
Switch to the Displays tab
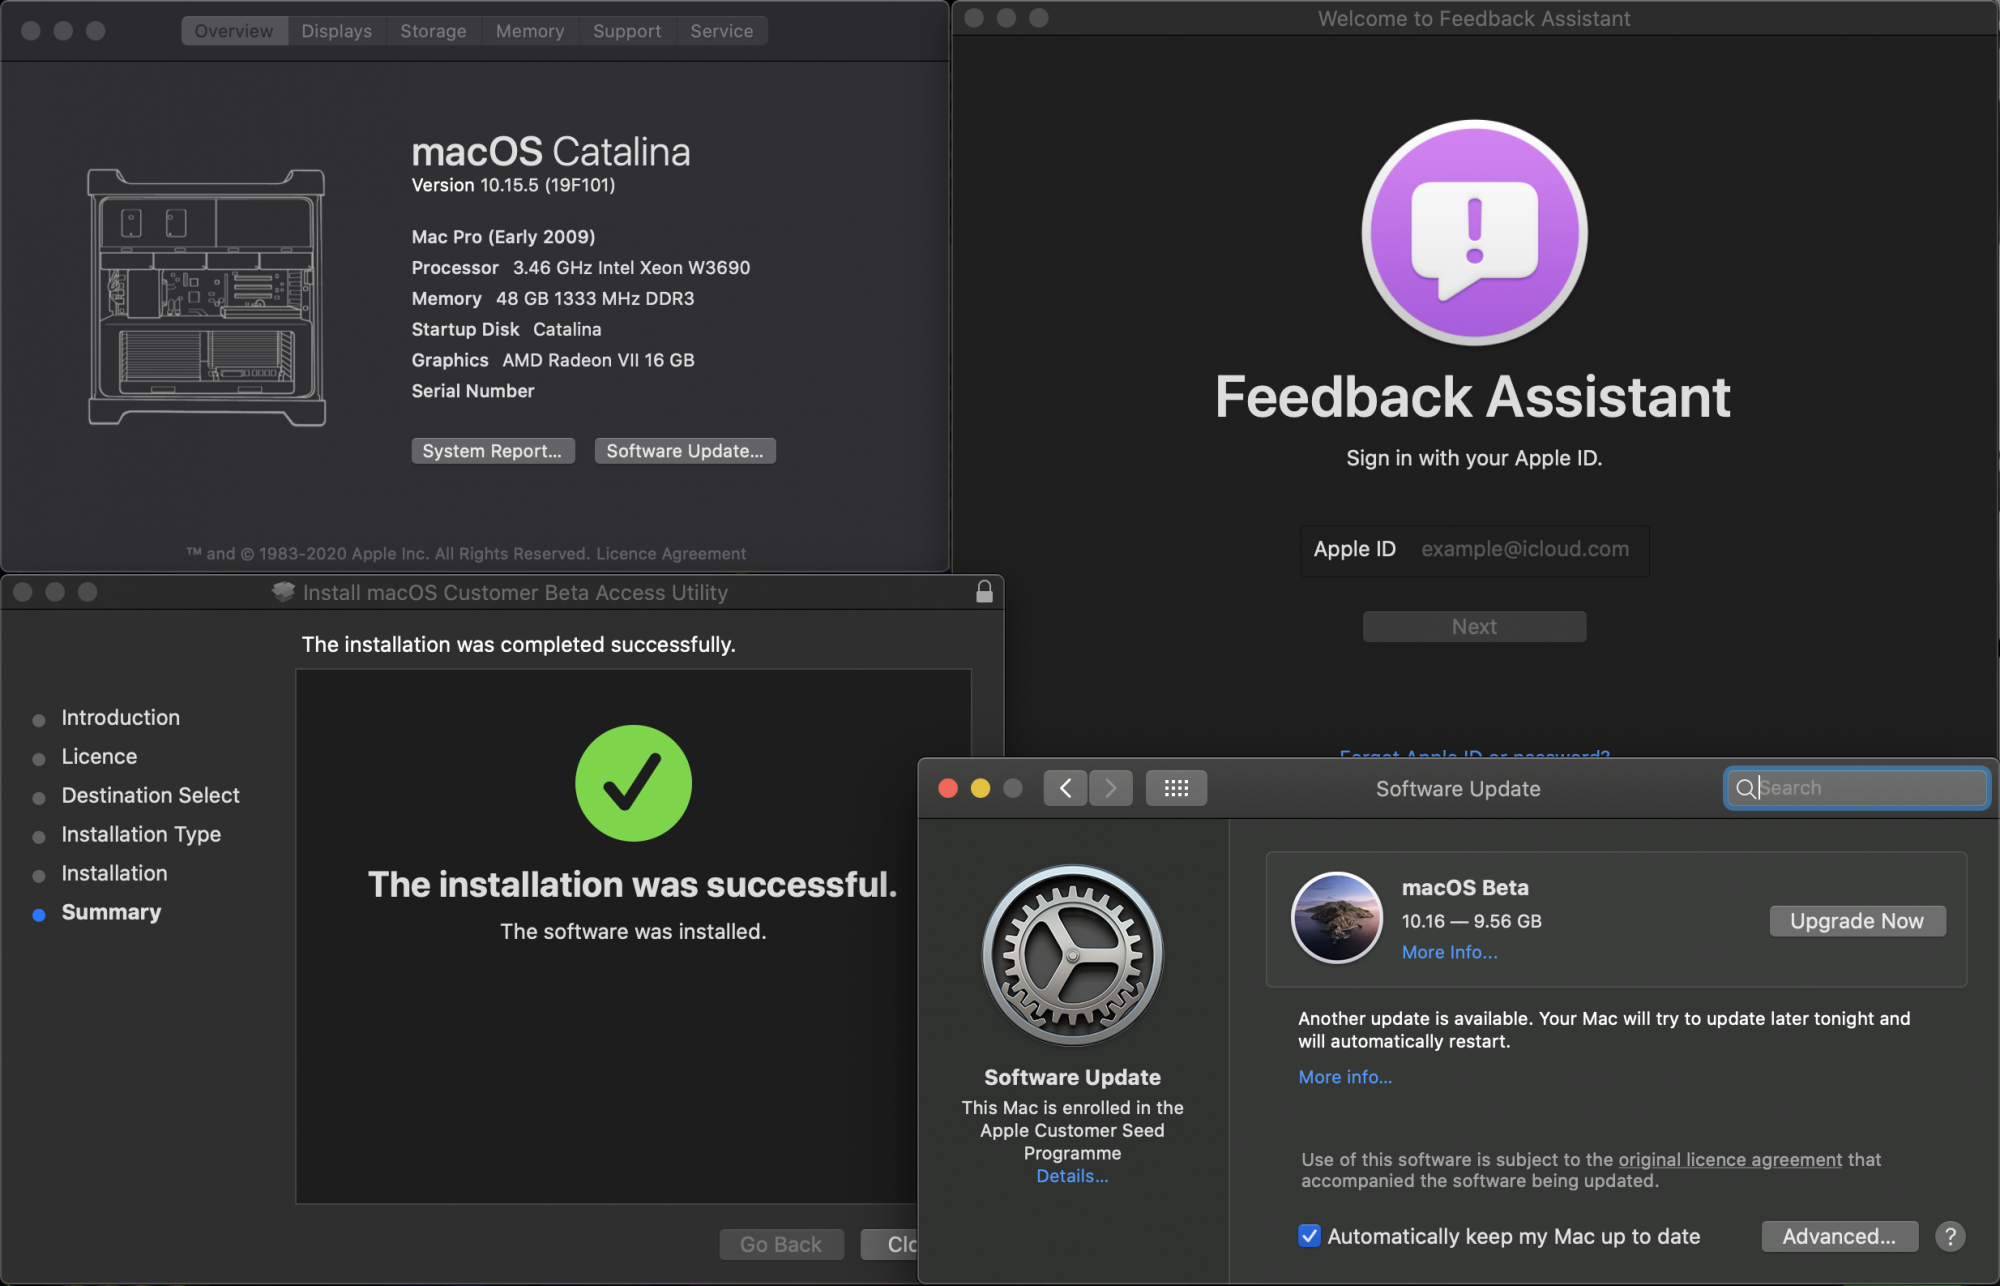pos(336,31)
